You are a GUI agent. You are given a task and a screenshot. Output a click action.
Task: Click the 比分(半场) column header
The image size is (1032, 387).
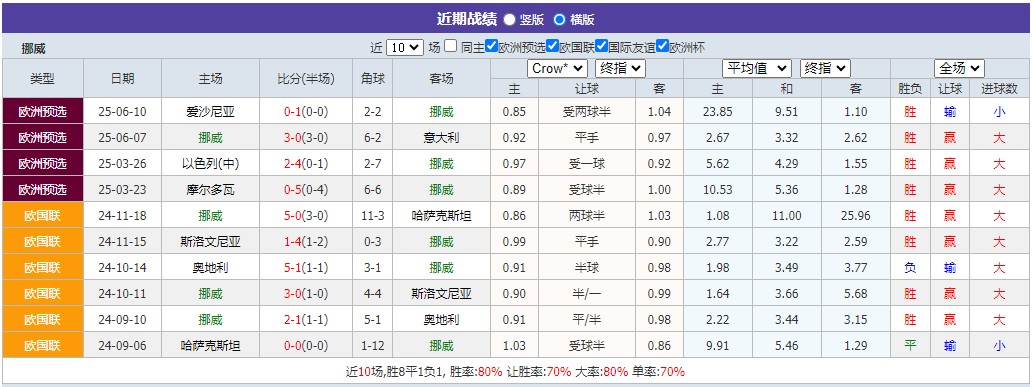tap(306, 78)
